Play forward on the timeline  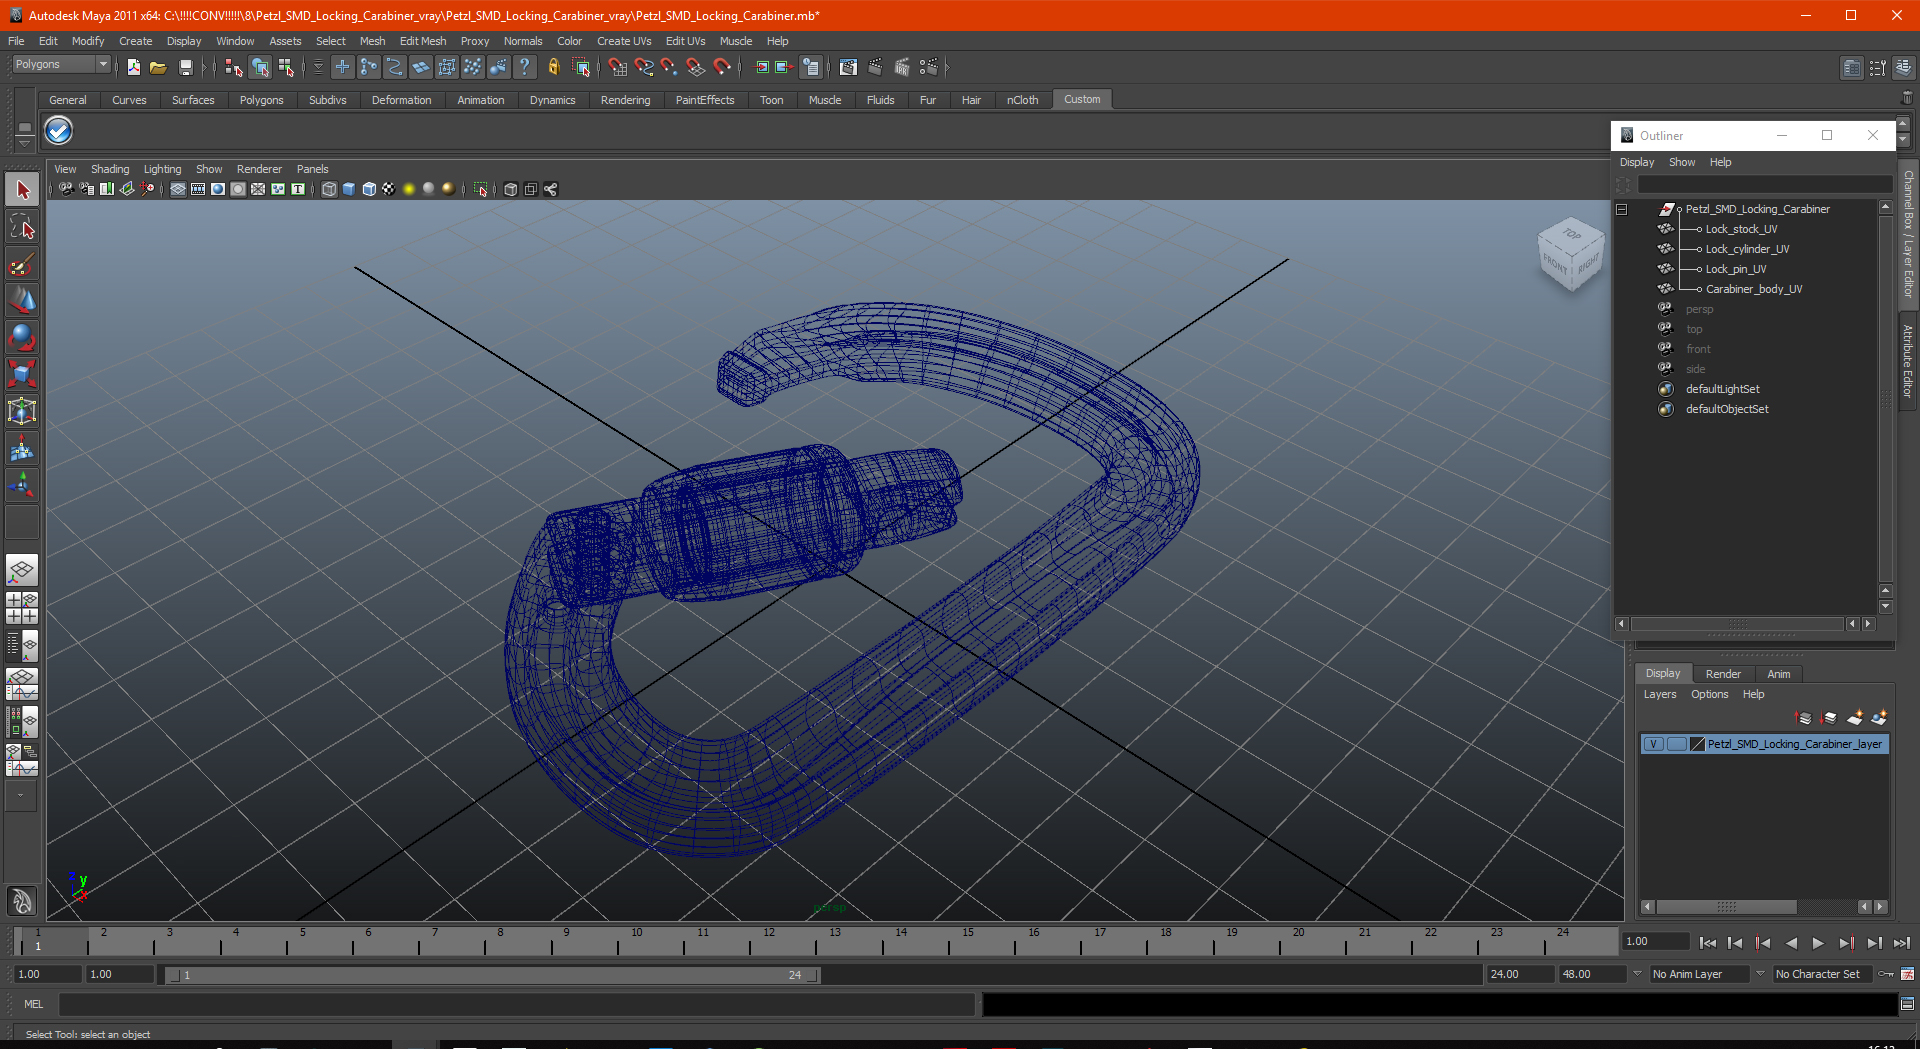click(x=1818, y=943)
